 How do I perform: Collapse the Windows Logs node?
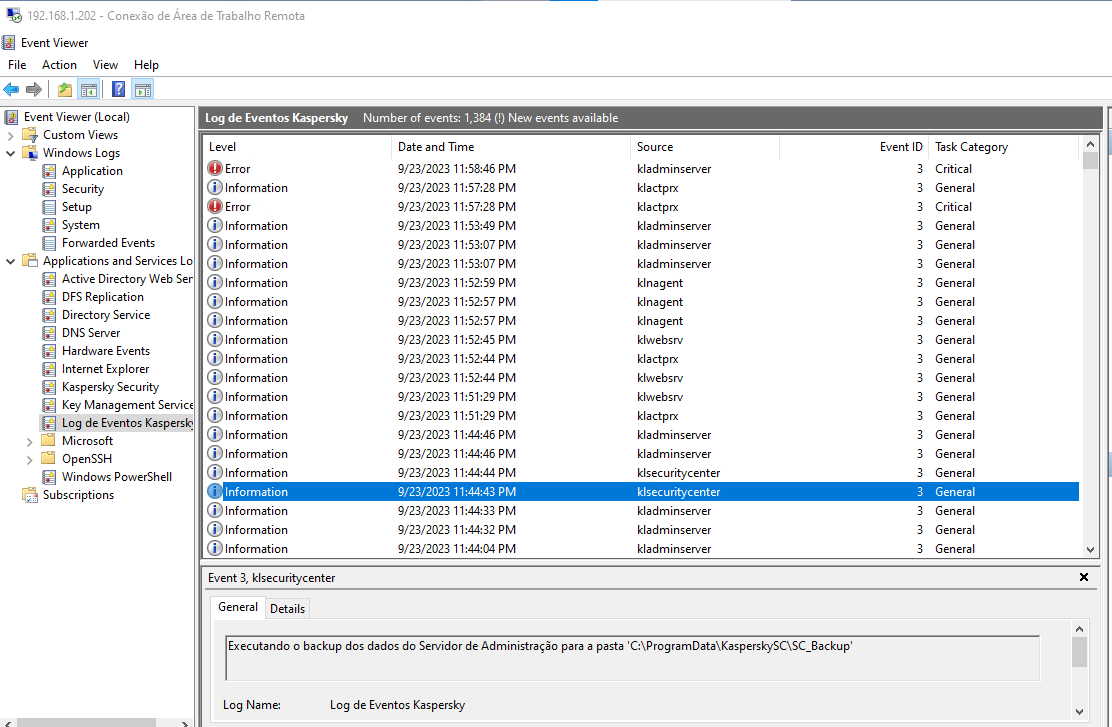(11, 153)
